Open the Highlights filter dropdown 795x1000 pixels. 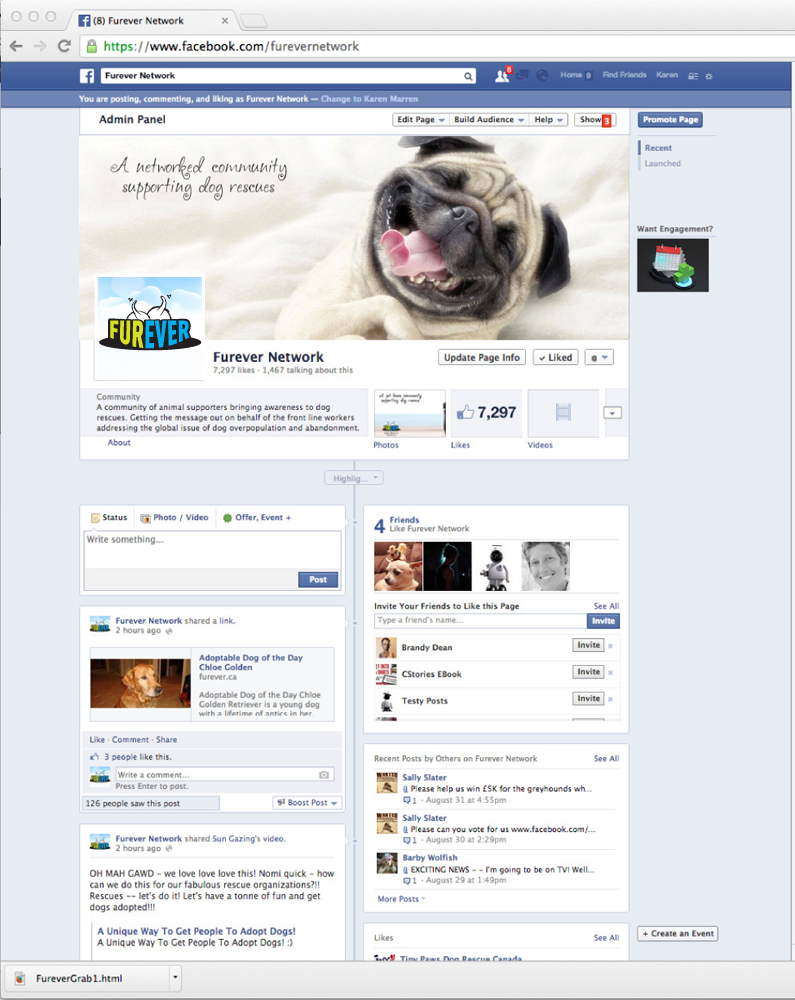click(x=354, y=478)
